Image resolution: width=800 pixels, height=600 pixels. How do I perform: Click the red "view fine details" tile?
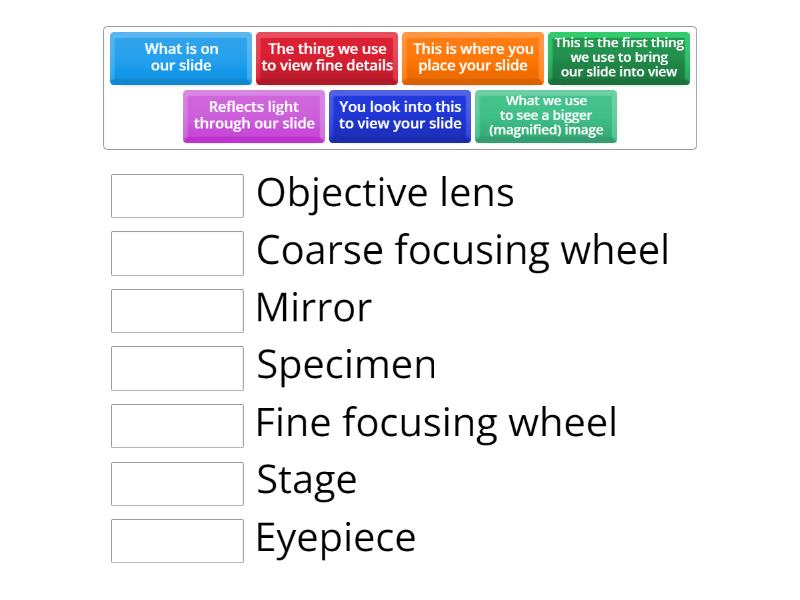[x=327, y=58]
